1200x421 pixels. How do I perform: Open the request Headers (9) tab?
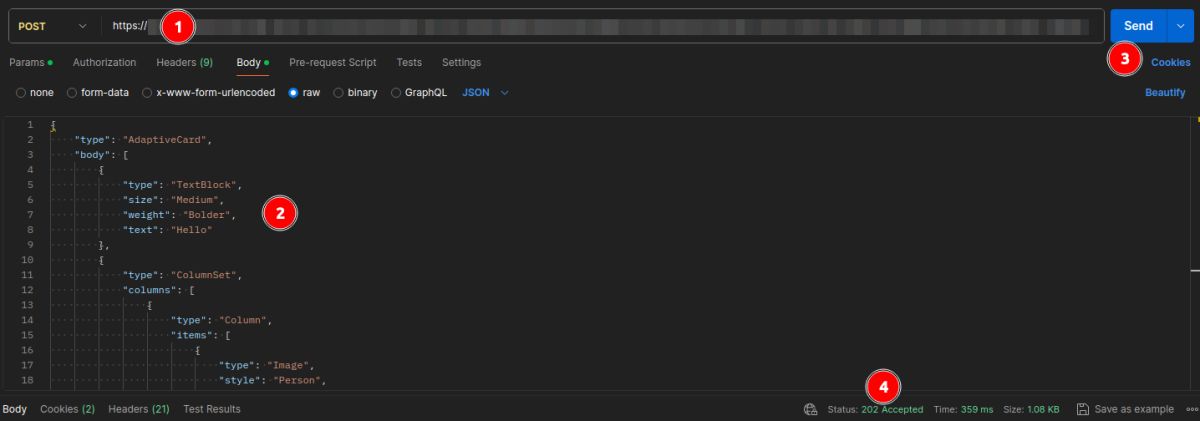[x=184, y=62]
